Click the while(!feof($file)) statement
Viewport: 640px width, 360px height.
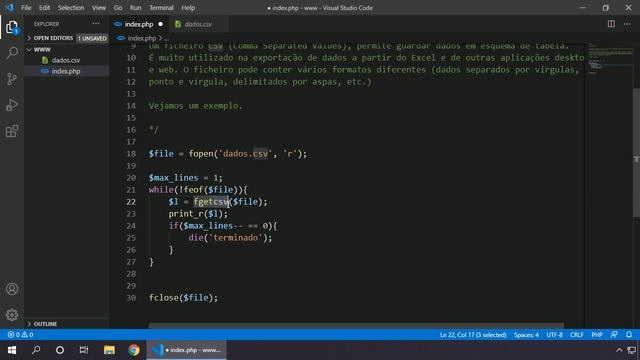tap(198, 190)
